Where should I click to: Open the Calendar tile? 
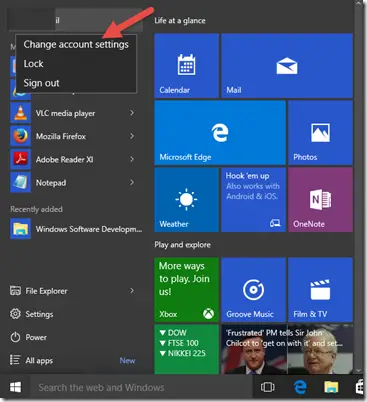click(x=186, y=66)
